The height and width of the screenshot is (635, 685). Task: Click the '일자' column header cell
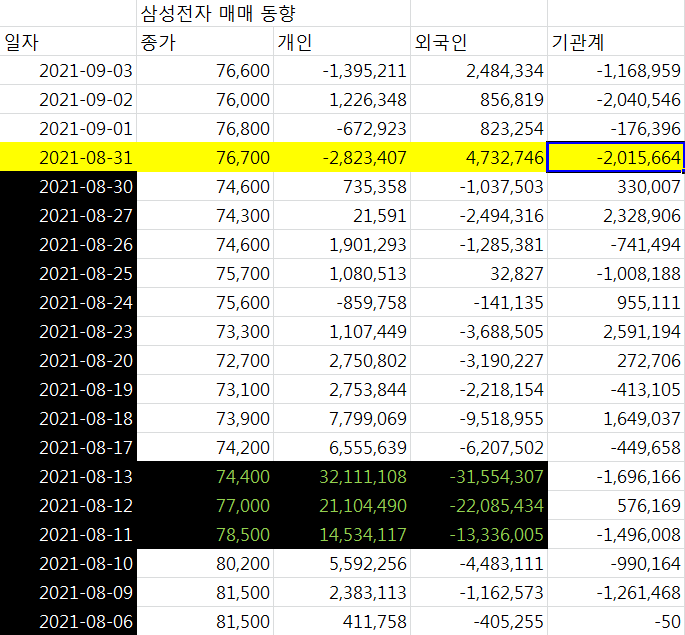coord(68,41)
